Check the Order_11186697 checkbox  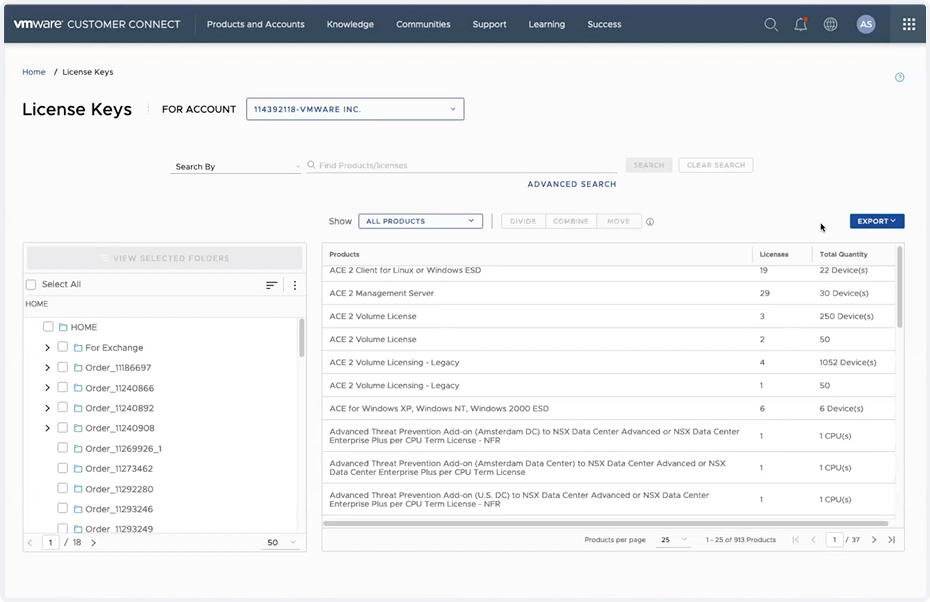coord(62,367)
